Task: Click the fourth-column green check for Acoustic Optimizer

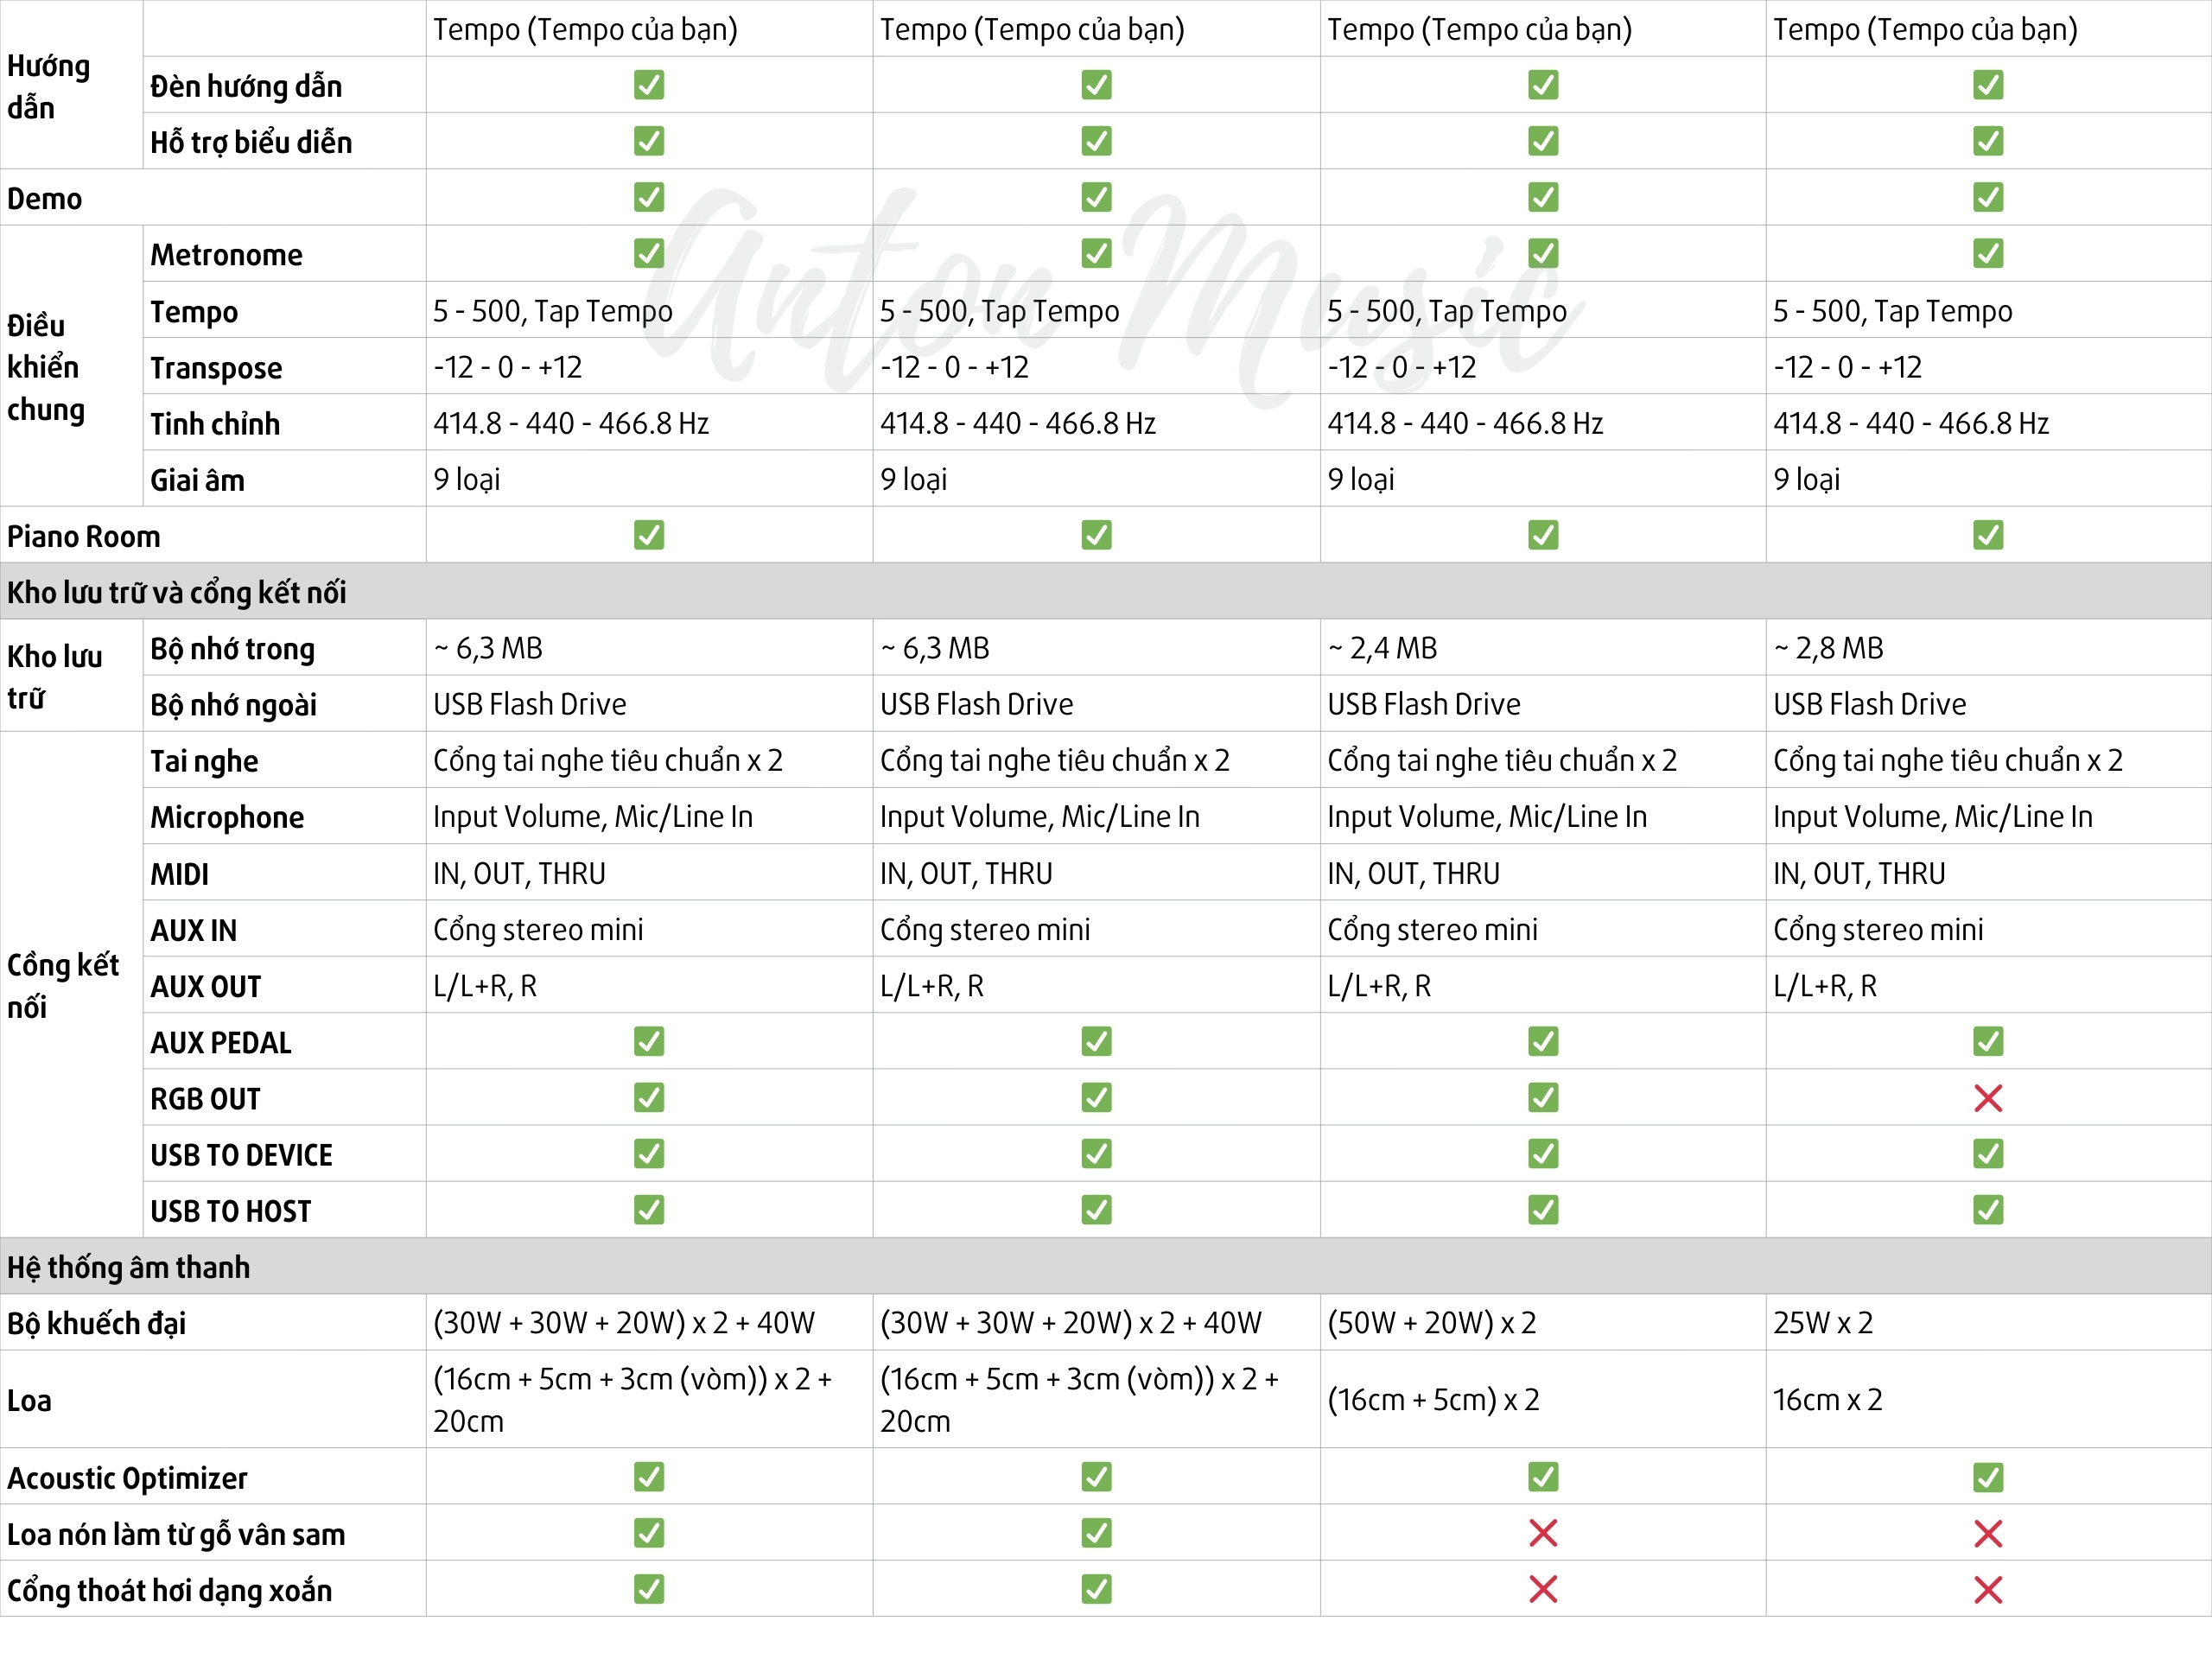Action: point(1987,1477)
